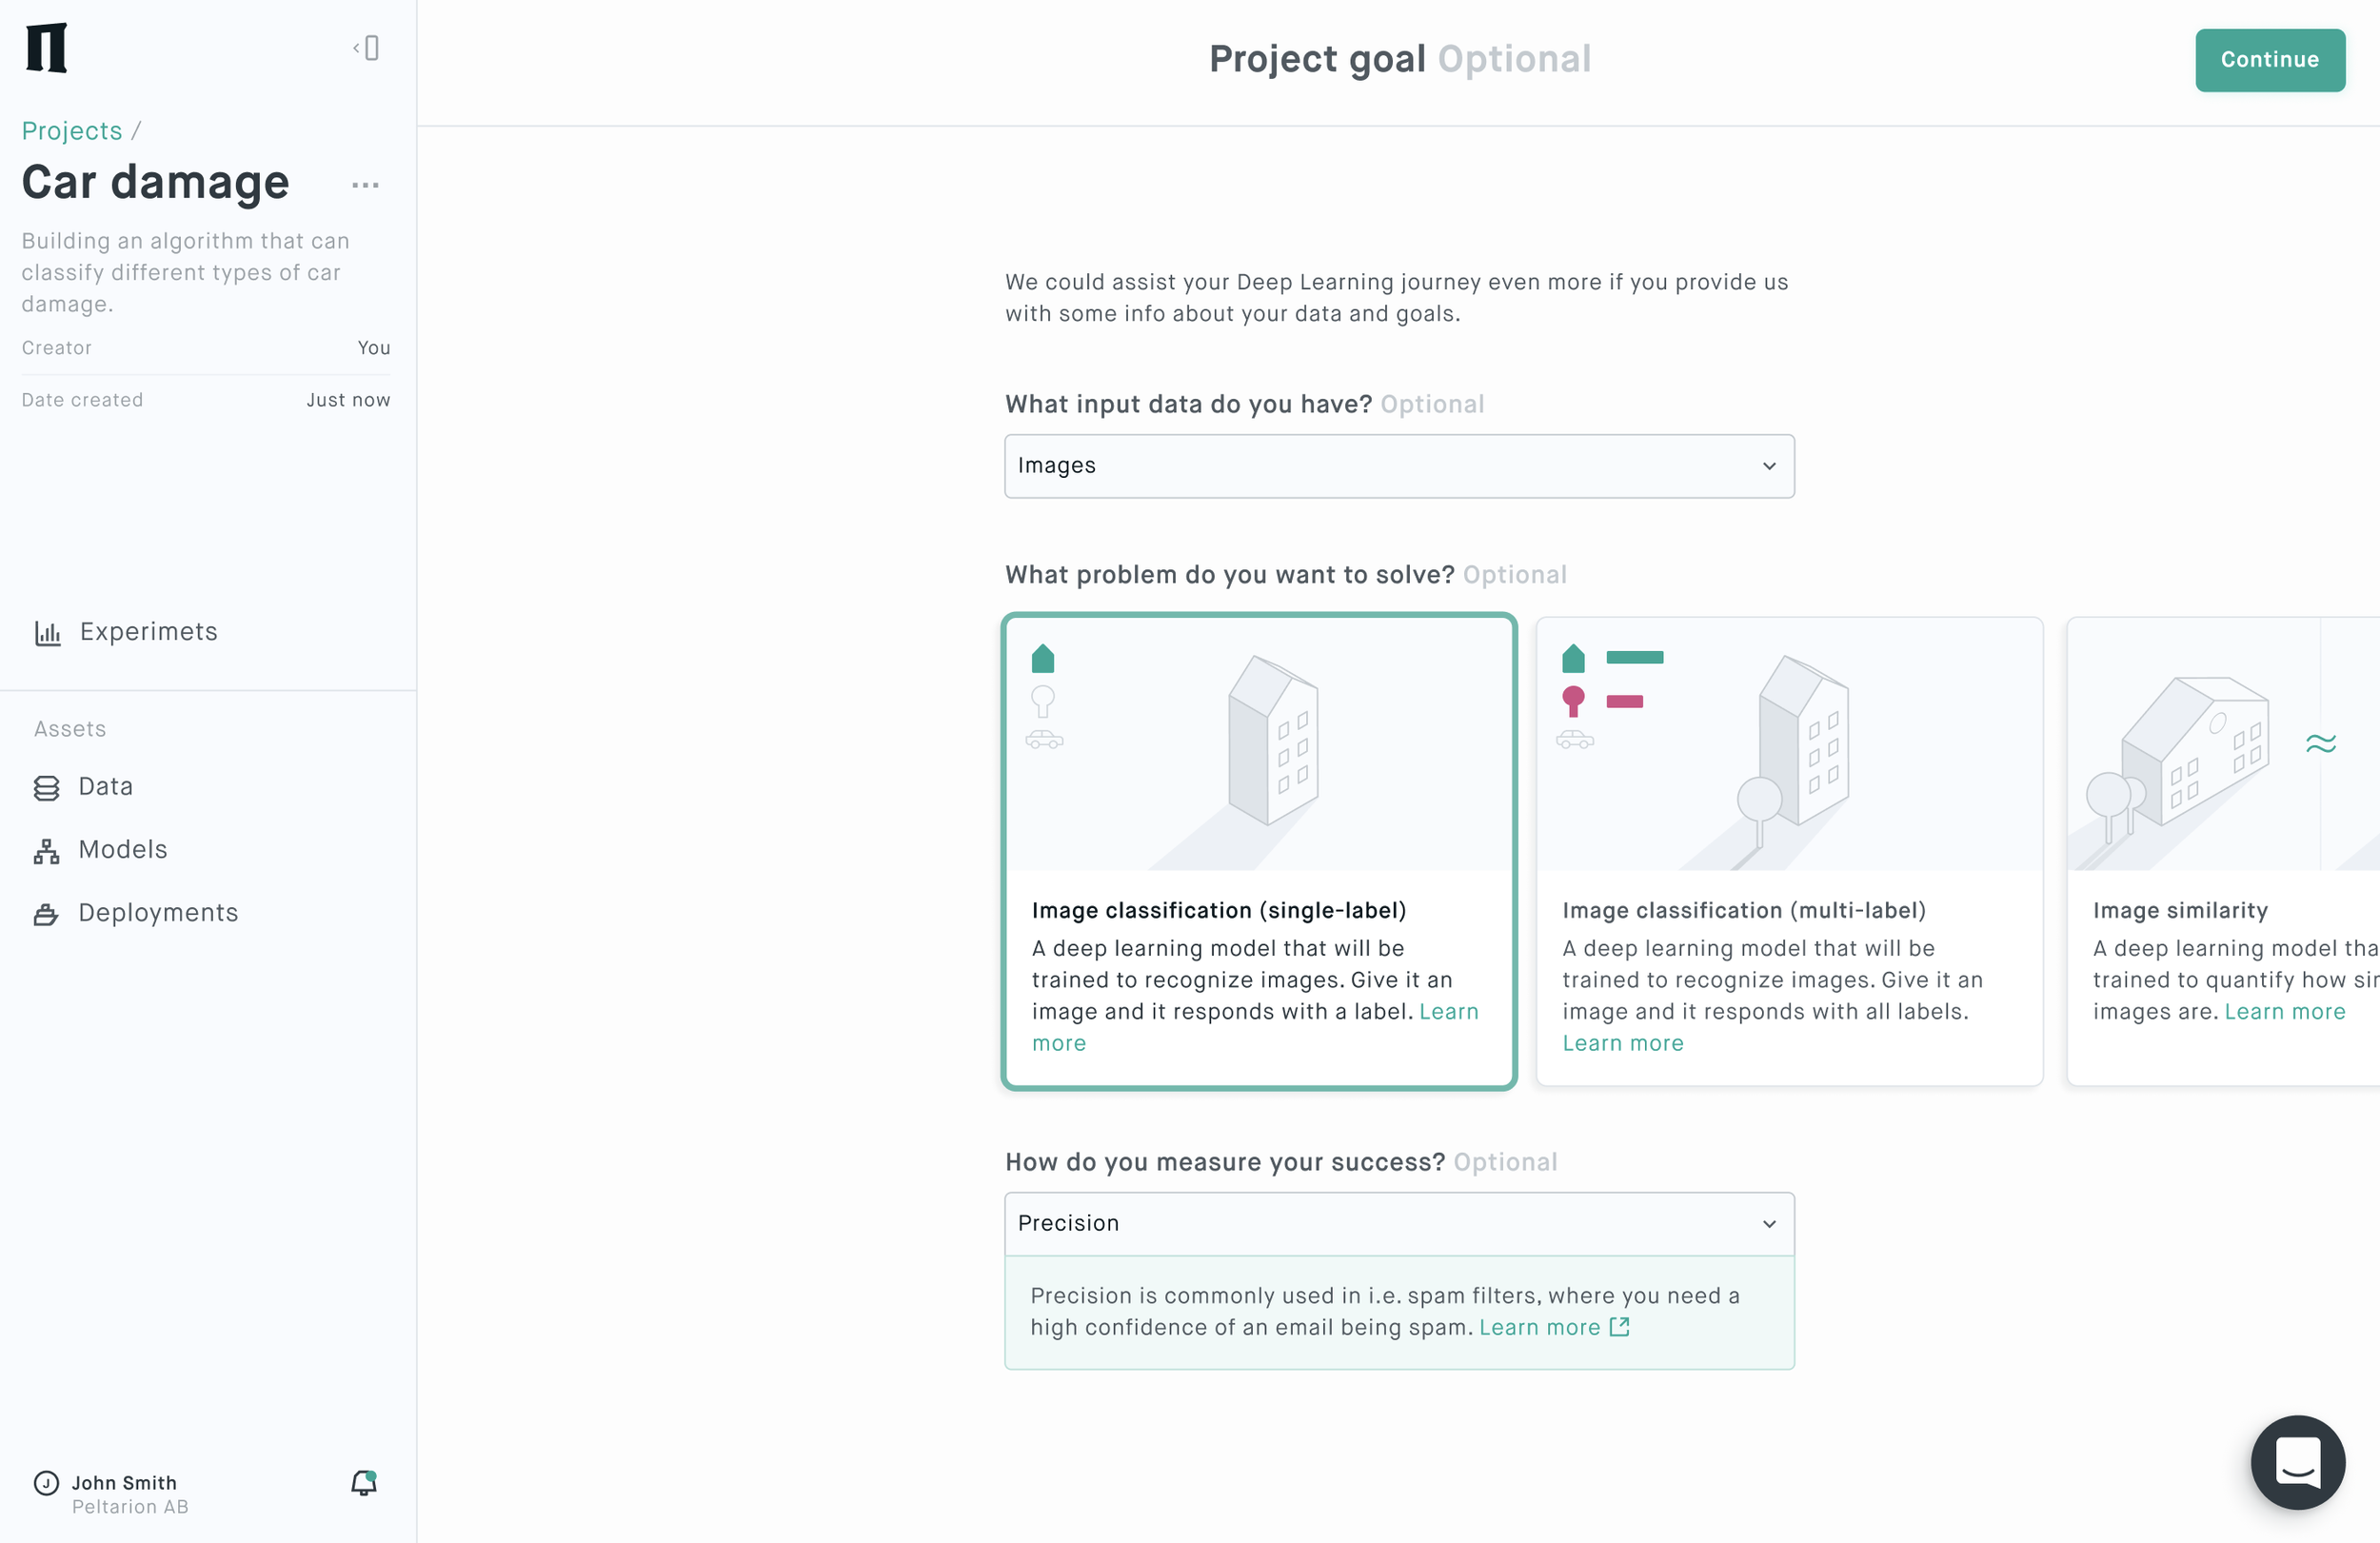
Task: Collapse the sidebar panel icon
Action: coord(366,48)
